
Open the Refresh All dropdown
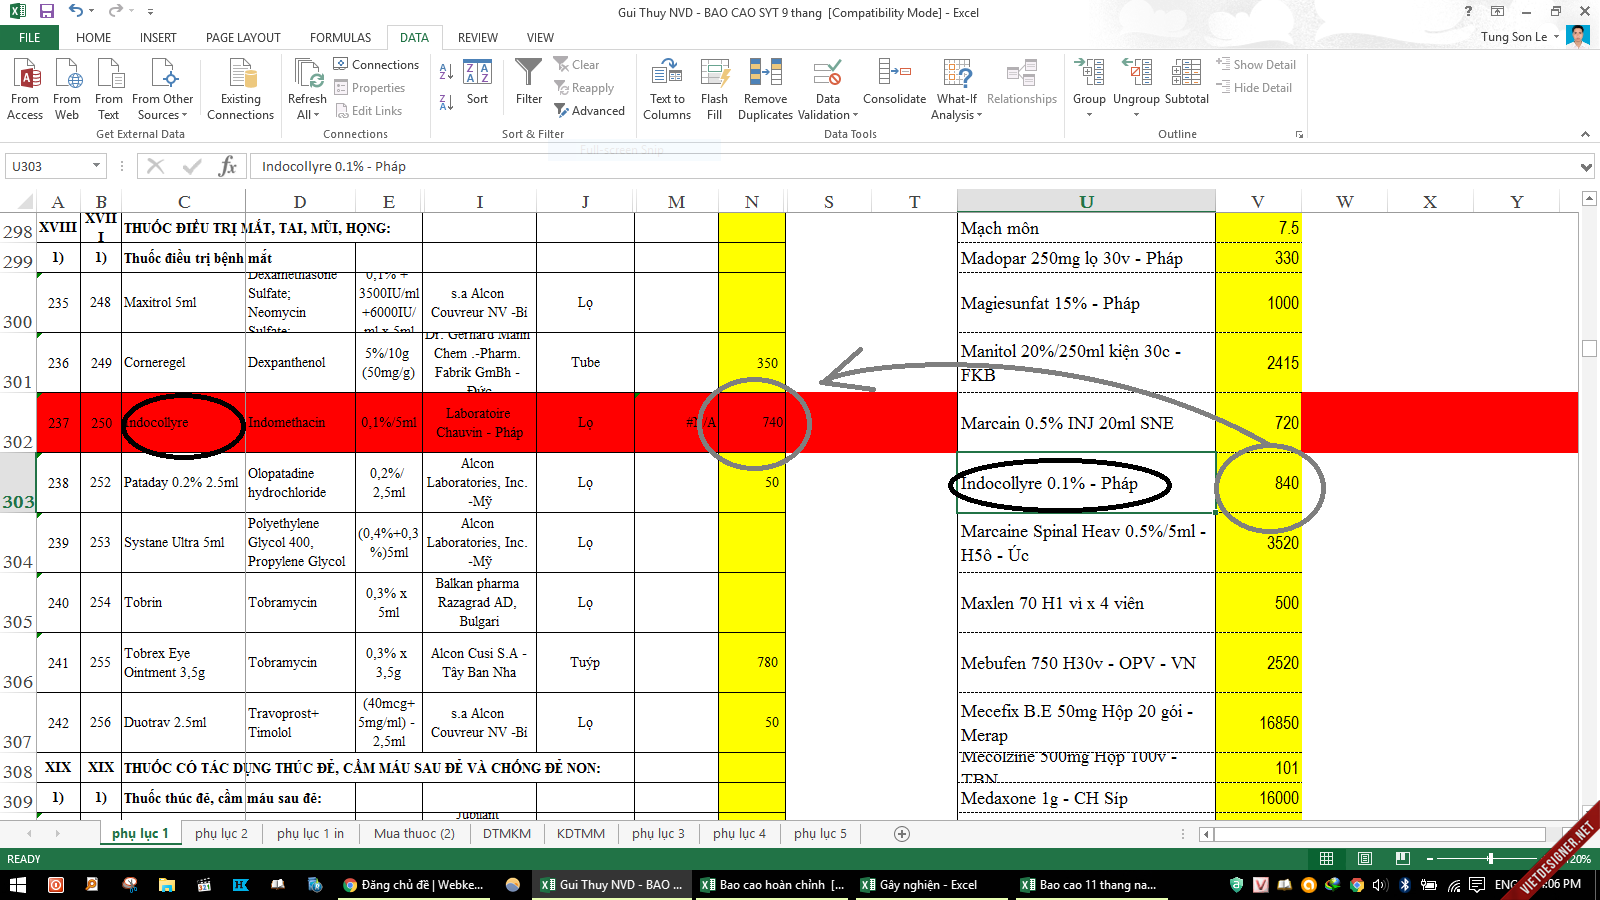(x=307, y=114)
